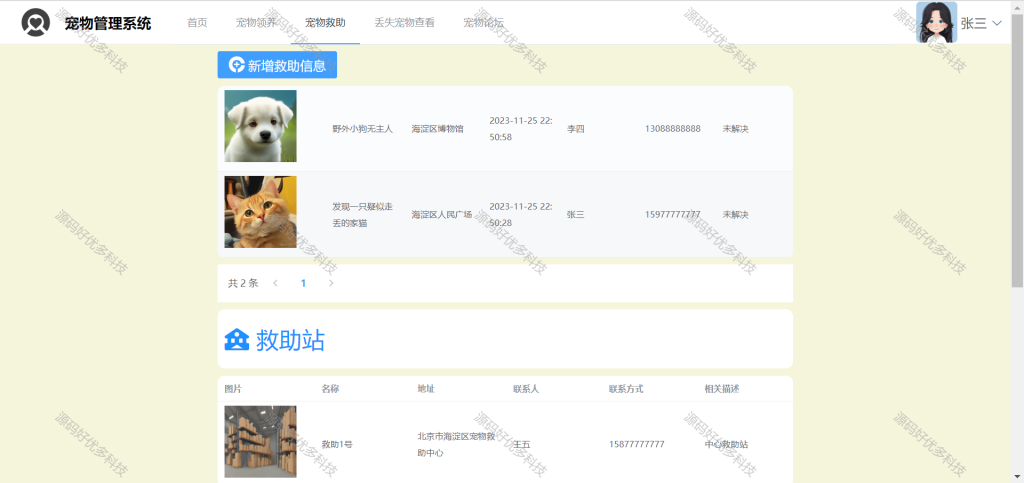
Task: Click the blue rescue station house icon
Action: coord(237,339)
